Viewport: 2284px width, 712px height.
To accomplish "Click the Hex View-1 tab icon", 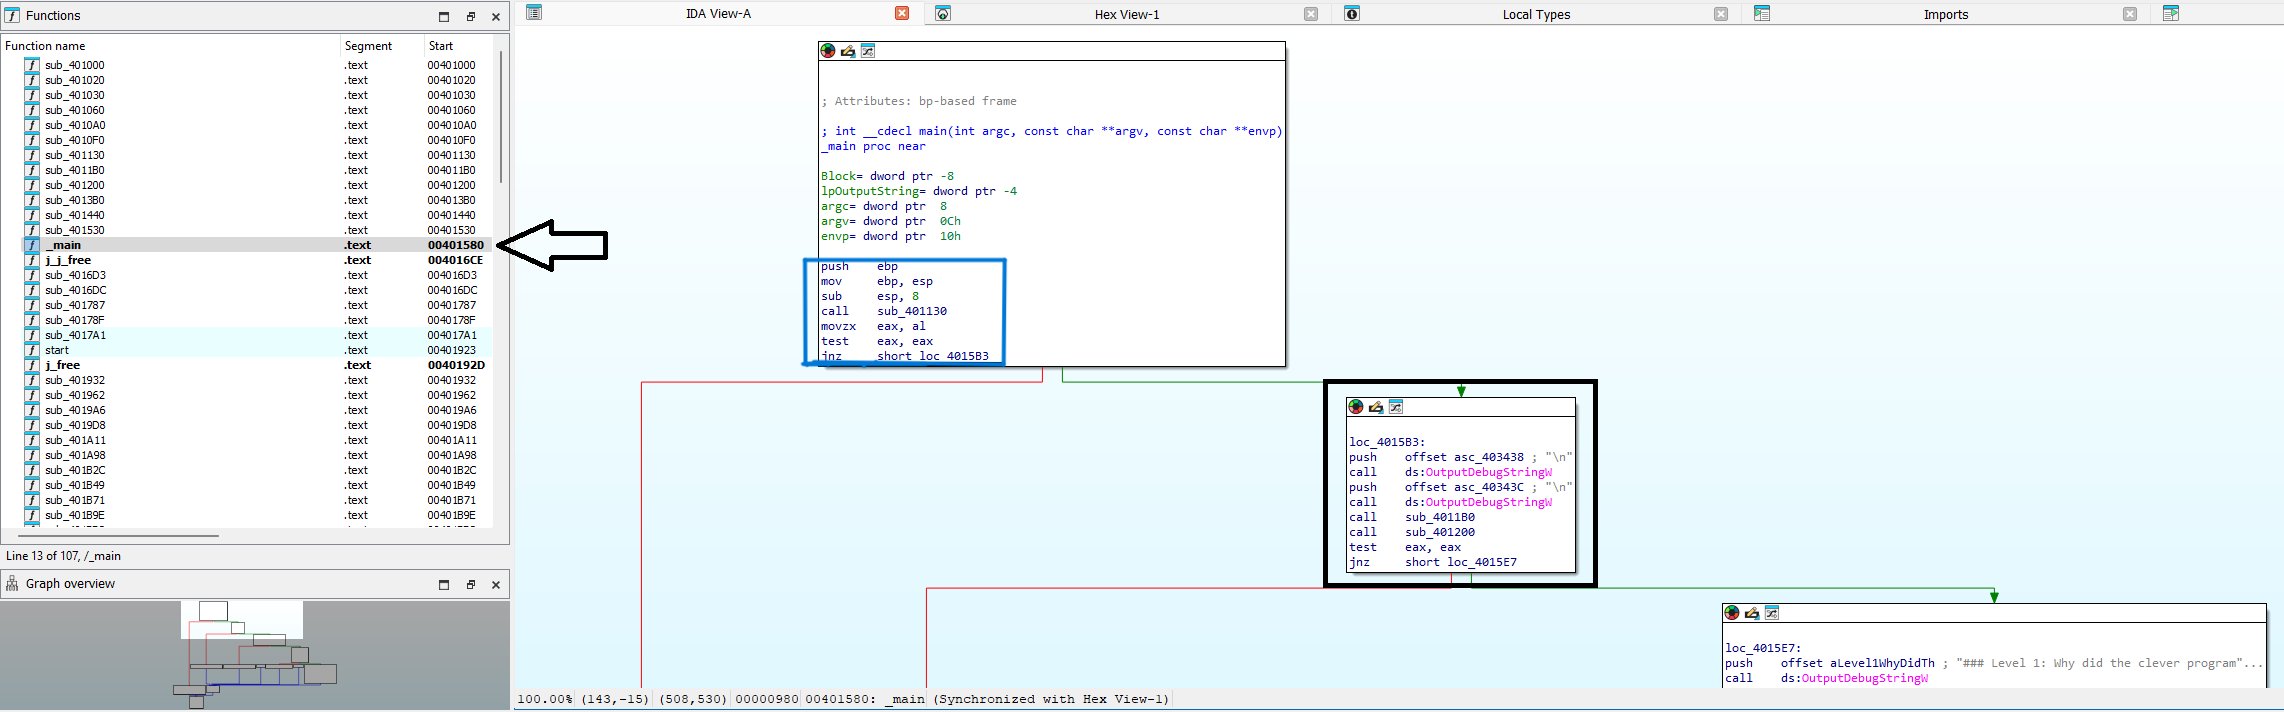I will tap(943, 13).
